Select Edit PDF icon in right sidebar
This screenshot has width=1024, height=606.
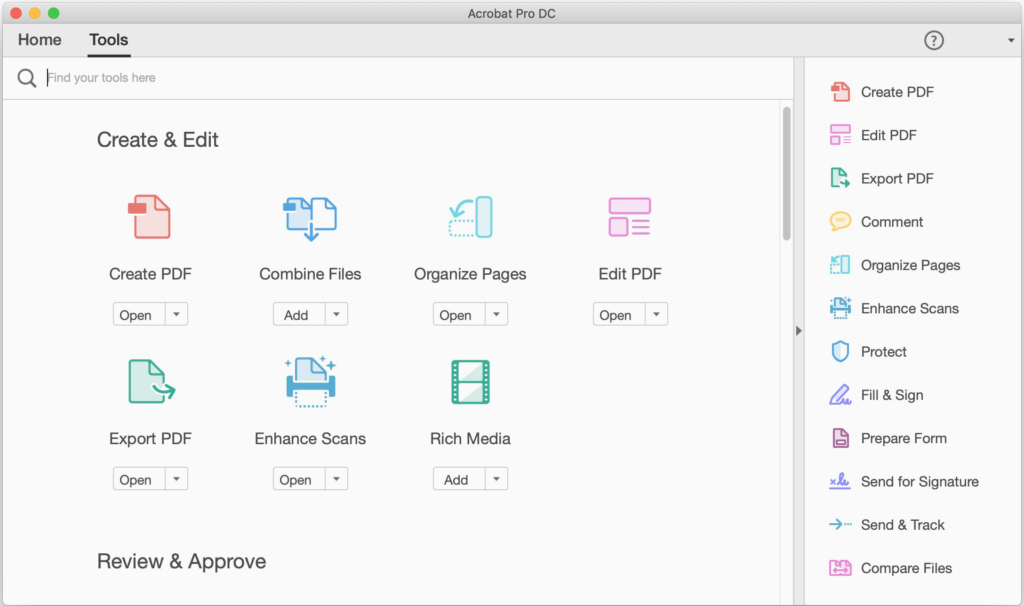click(x=840, y=135)
